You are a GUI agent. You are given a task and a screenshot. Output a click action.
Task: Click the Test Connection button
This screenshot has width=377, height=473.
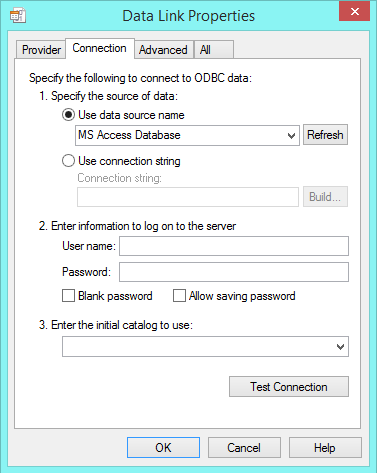click(x=289, y=387)
